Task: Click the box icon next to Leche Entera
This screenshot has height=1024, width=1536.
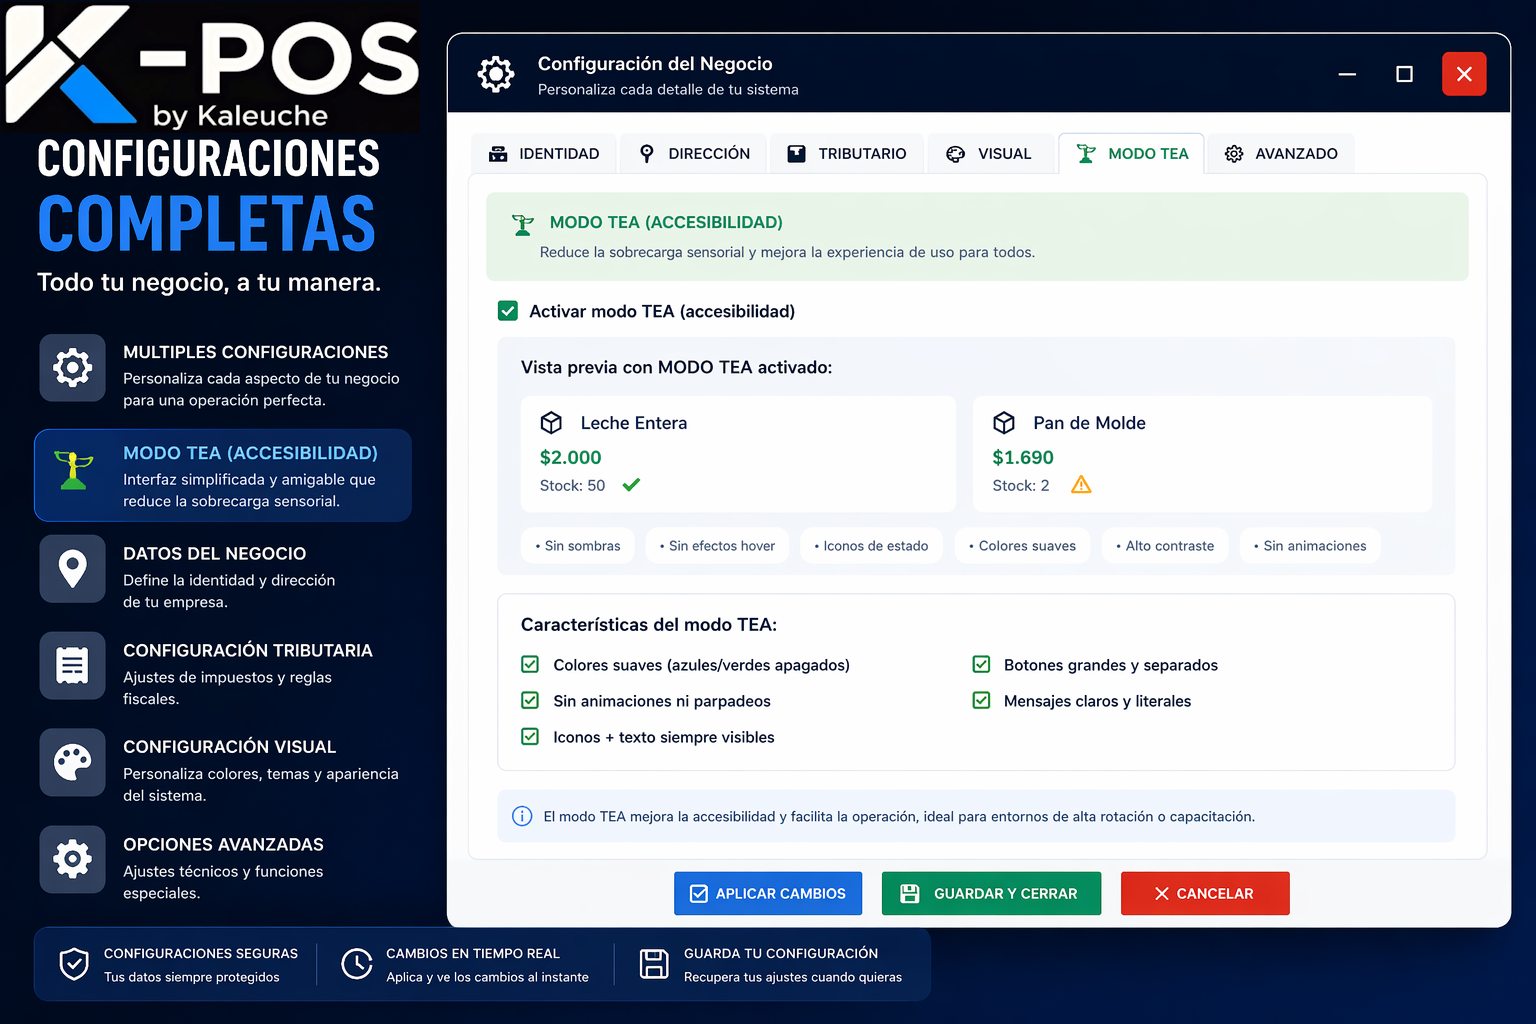Action: pos(551,423)
